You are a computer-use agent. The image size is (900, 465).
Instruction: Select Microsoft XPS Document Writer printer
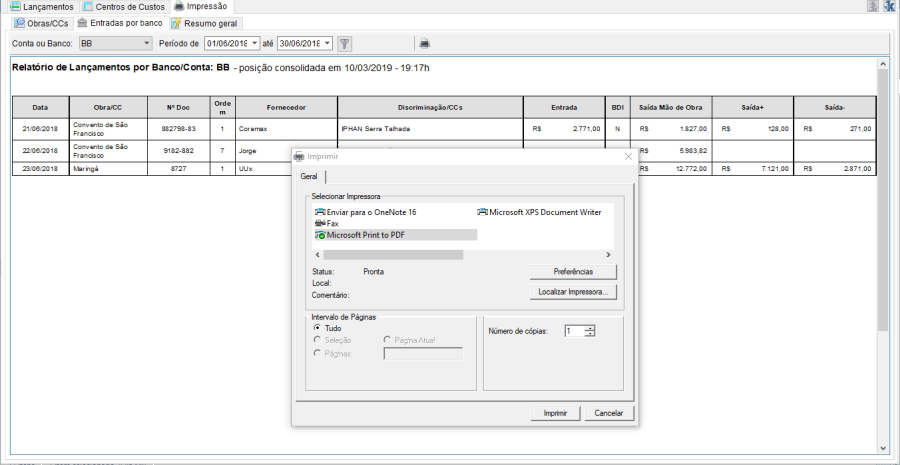click(x=542, y=212)
